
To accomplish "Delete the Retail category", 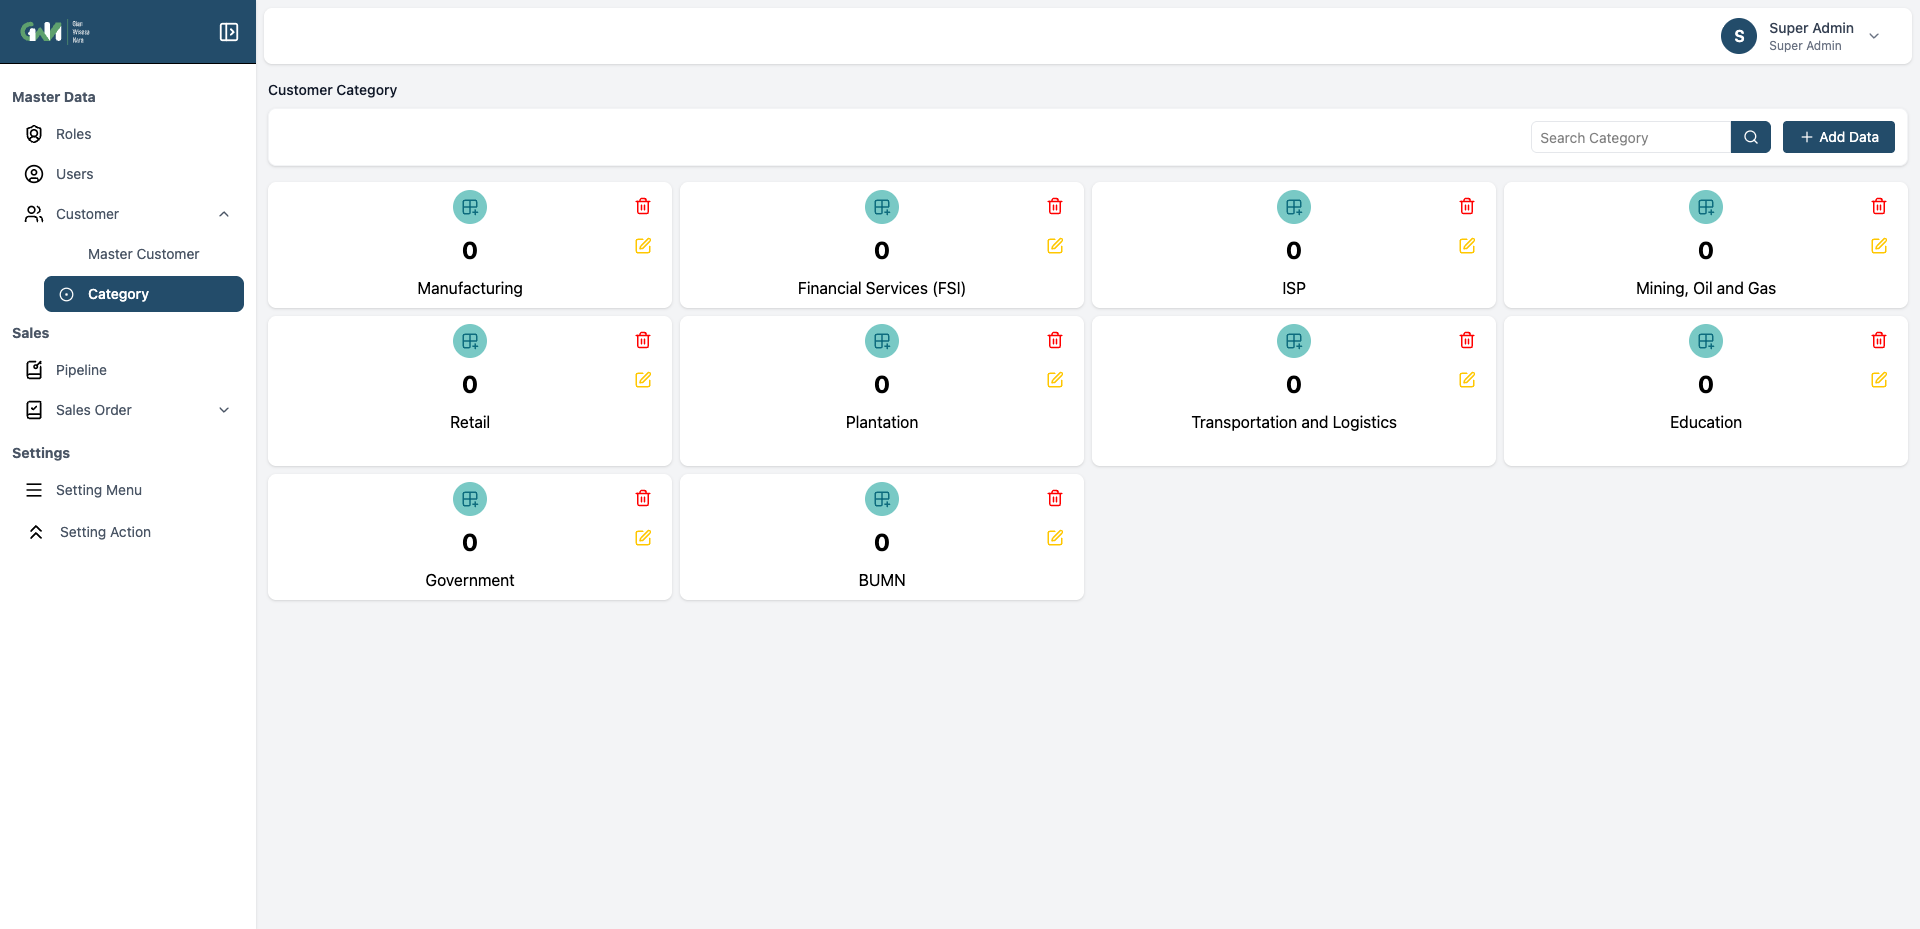I will [x=643, y=340].
